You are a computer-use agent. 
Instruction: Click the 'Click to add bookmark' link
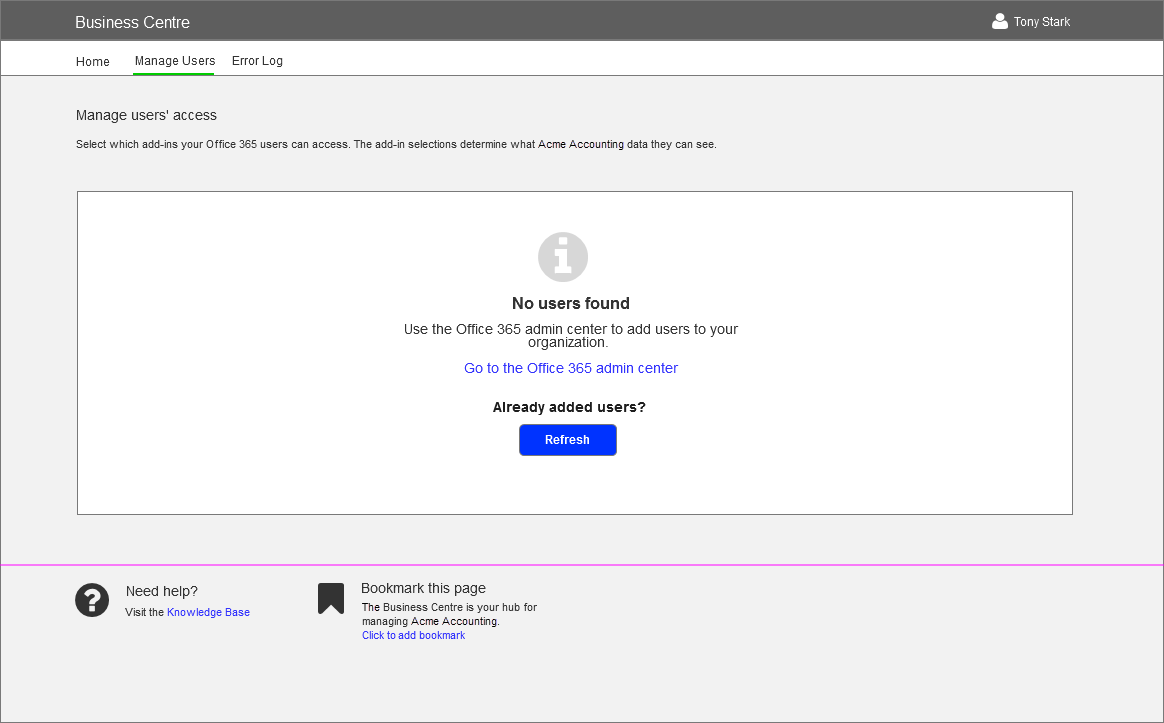click(413, 635)
